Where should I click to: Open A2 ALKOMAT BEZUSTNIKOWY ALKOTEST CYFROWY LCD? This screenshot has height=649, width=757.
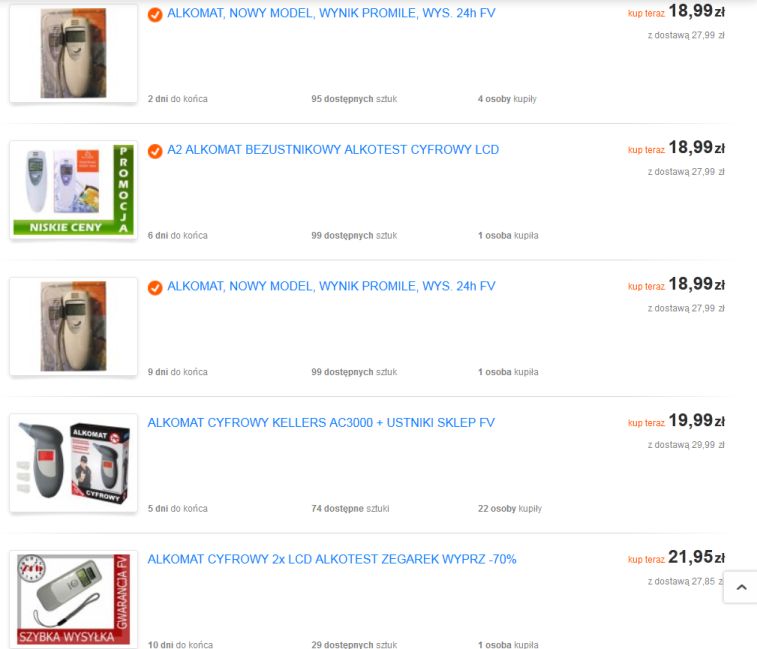click(333, 150)
